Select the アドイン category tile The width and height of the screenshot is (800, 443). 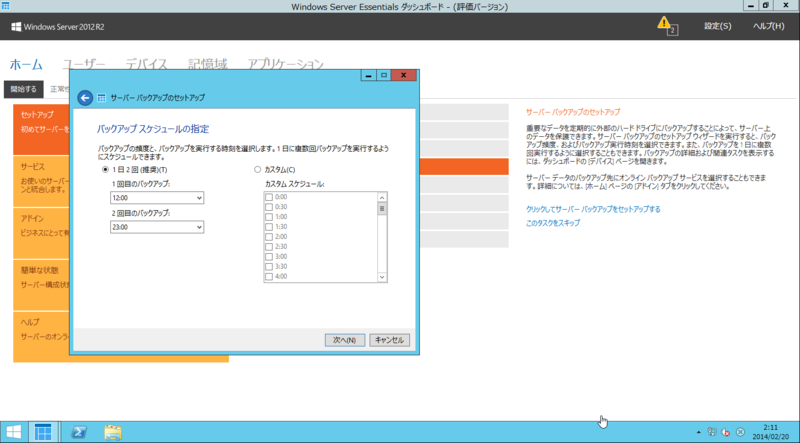pos(41,233)
